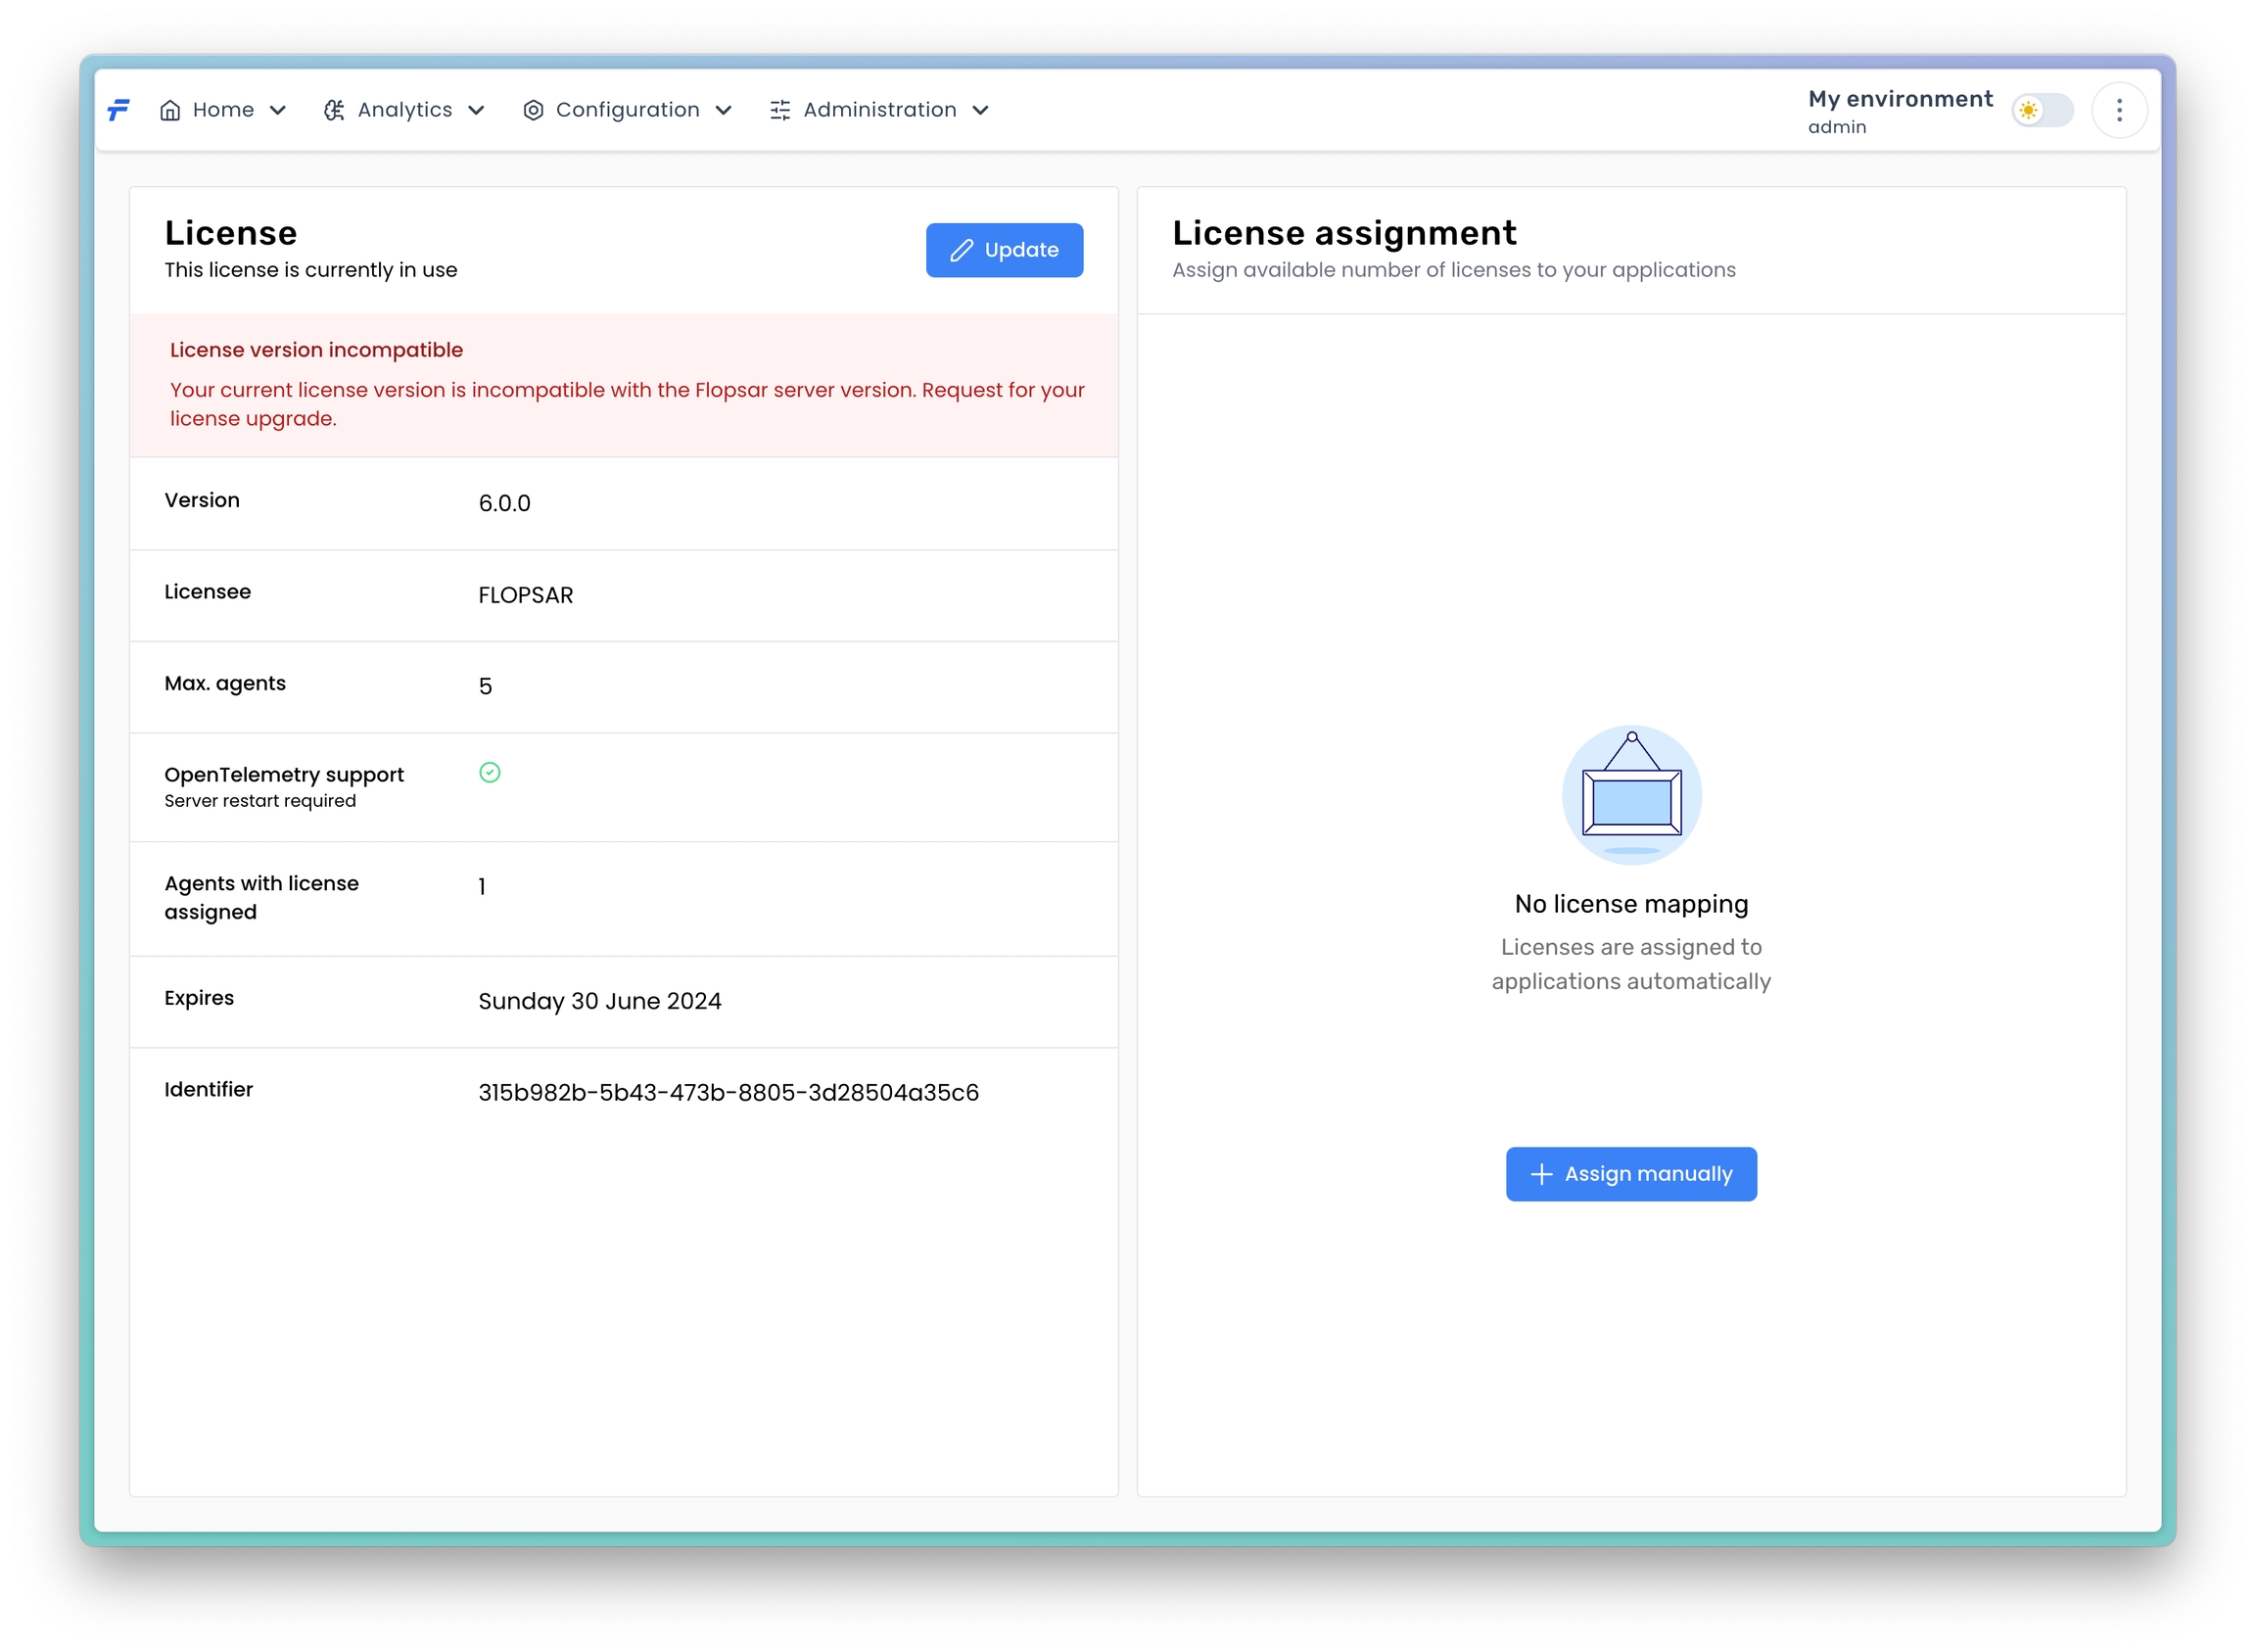The width and height of the screenshot is (2256, 1652).
Task: Click the Update license button
Action: (x=1004, y=250)
